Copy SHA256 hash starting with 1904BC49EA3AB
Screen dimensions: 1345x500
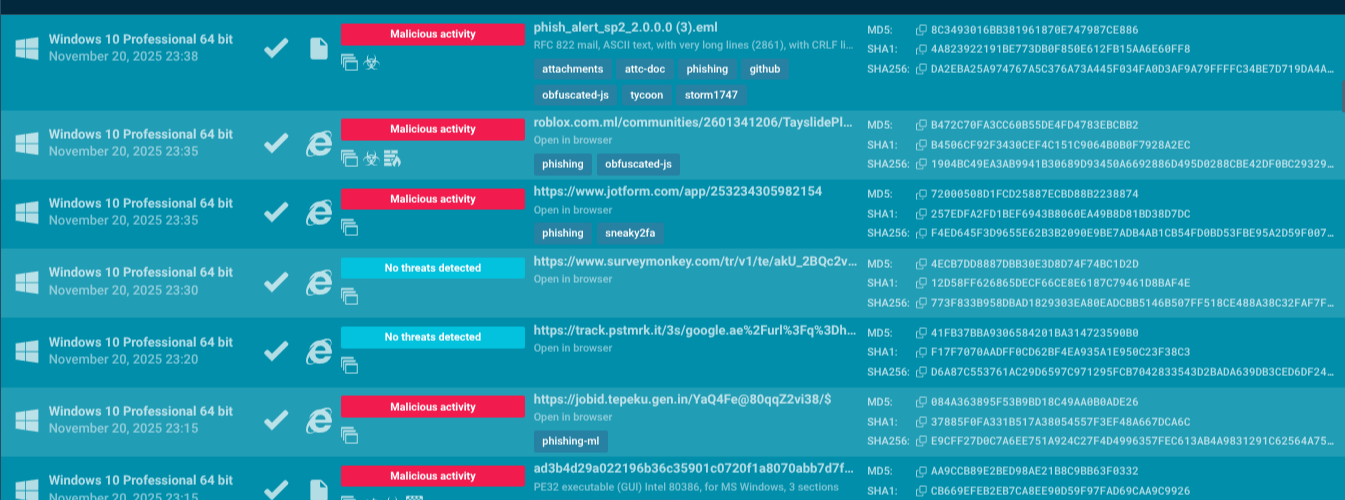point(921,164)
